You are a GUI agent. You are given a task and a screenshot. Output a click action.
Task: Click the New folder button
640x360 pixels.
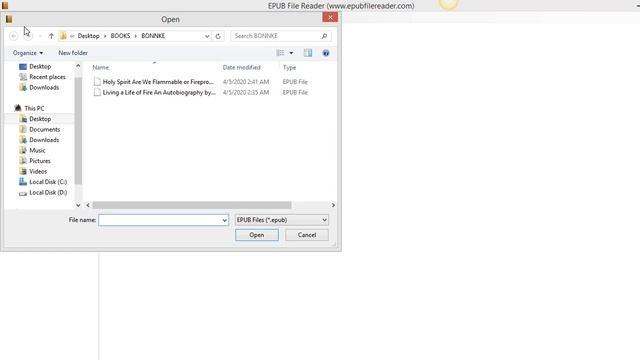point(73,53)
